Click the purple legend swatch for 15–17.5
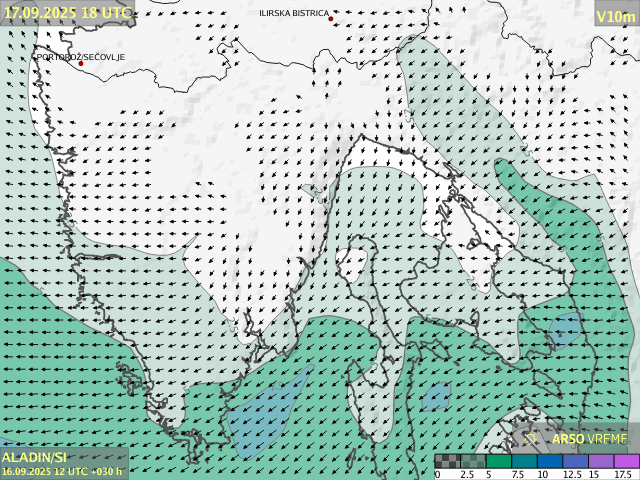This screenshot has height=480, width=640. pyautogui.click(x=601, y=461)
